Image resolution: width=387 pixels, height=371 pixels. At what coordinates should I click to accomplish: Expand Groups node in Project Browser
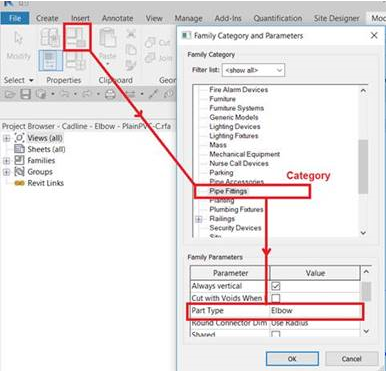tap(7, 172)
